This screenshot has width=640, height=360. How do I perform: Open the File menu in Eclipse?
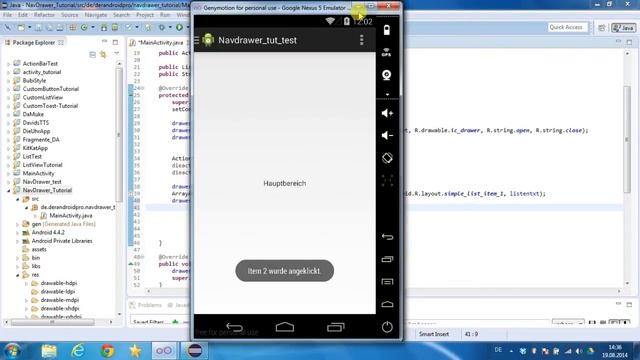point(7,15)
